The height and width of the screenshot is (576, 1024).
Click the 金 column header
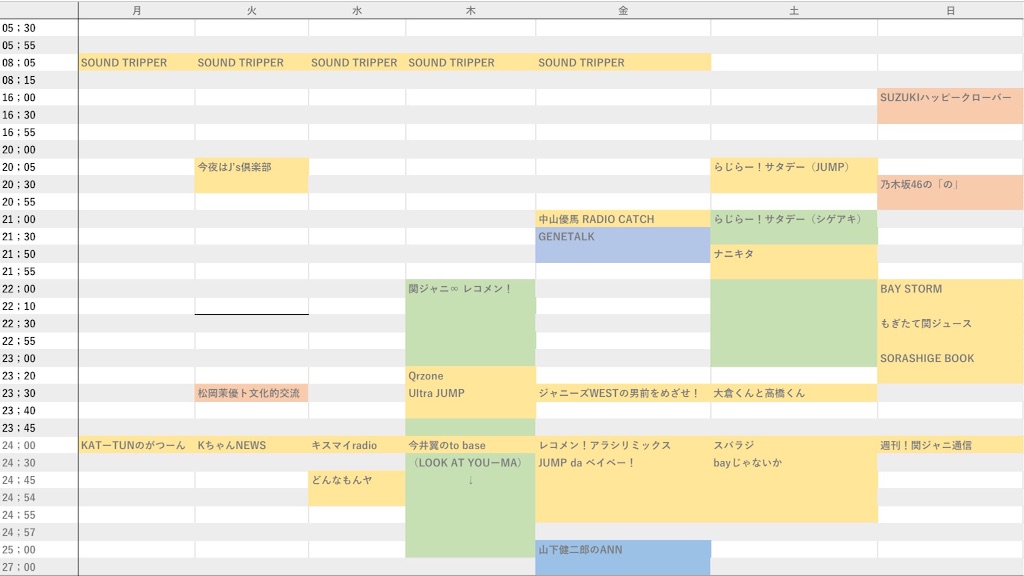click(x=623, y=10)
